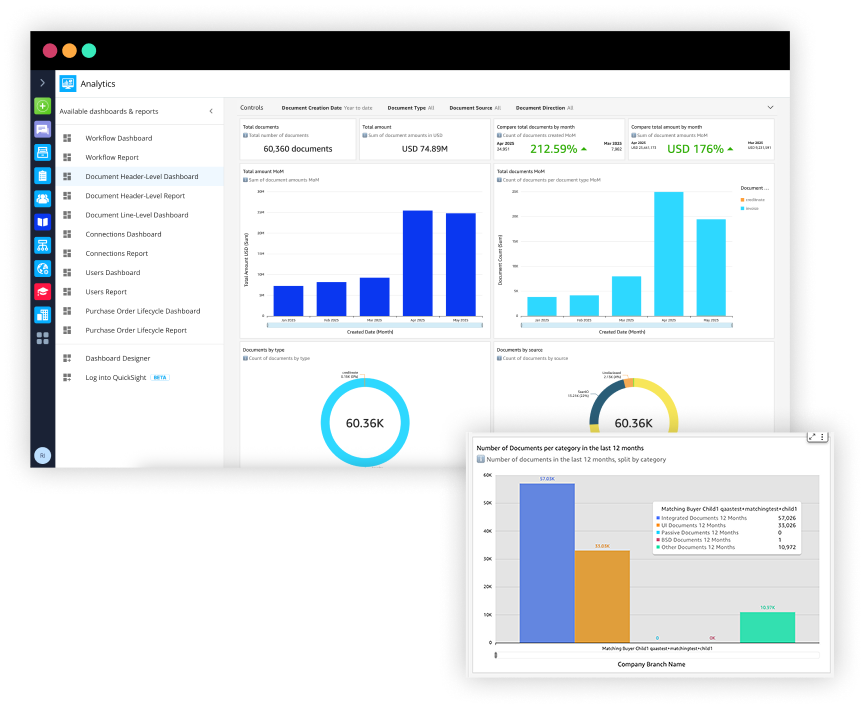Open Purchase Order Lifecycle Dashboard
Image resolution: width=864 pixels, height=707 pixels.
pyautogui.click(x=143, y=311)
